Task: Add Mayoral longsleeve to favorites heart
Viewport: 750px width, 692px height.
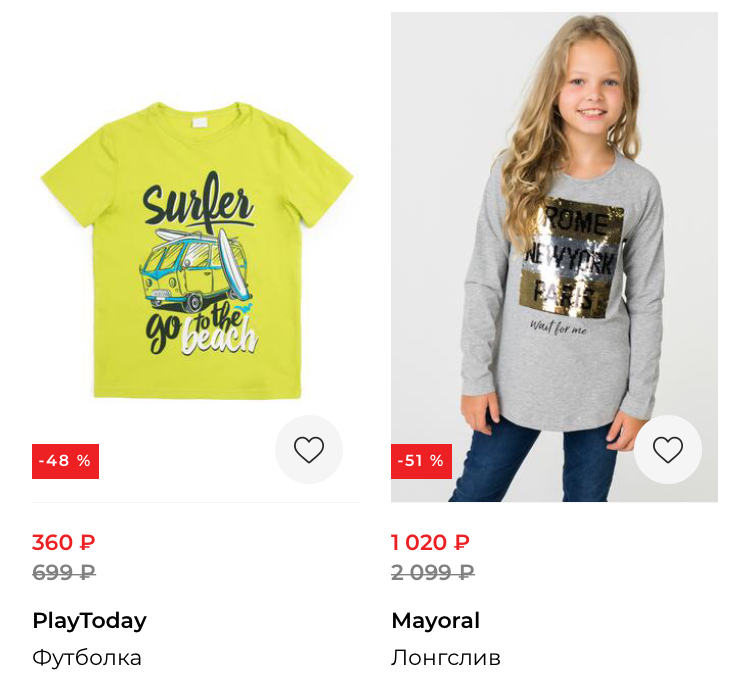Action: pos(668,450)
